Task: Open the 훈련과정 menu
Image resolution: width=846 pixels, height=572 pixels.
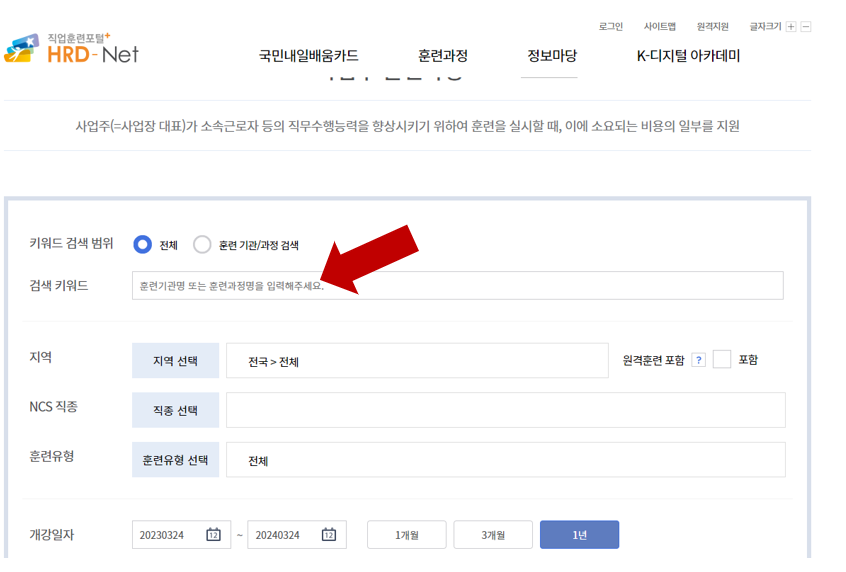Action: tap(443, 56)
